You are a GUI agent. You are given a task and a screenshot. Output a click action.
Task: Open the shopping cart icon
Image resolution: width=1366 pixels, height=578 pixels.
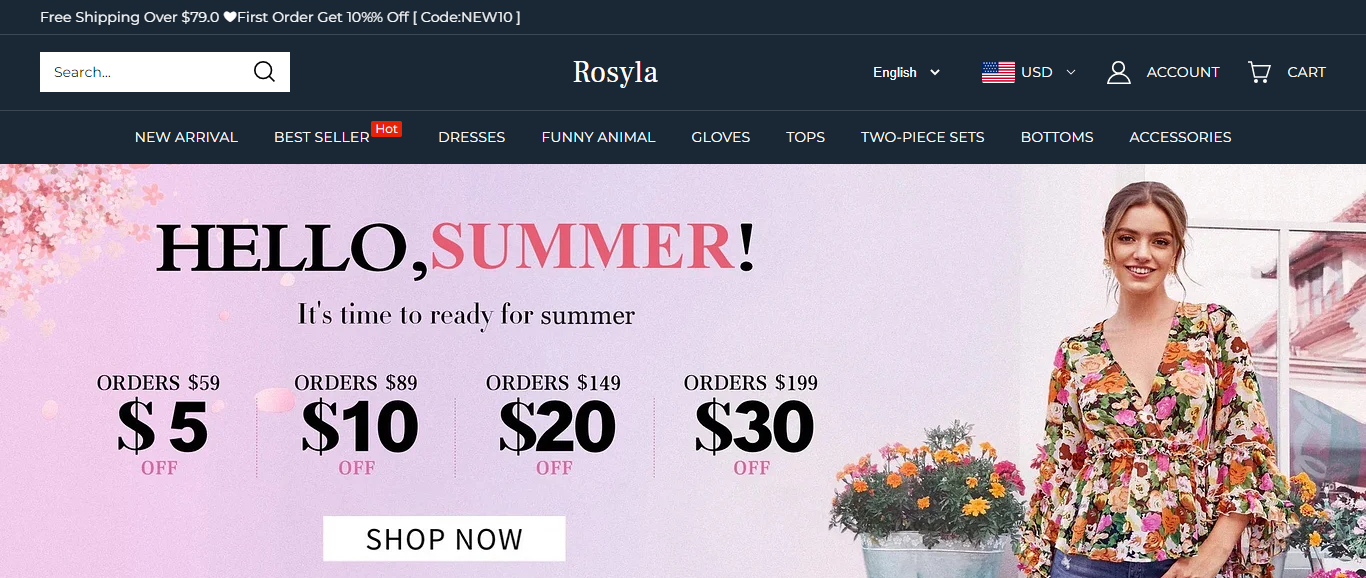pyautogui.click(x=1259, y=72)
